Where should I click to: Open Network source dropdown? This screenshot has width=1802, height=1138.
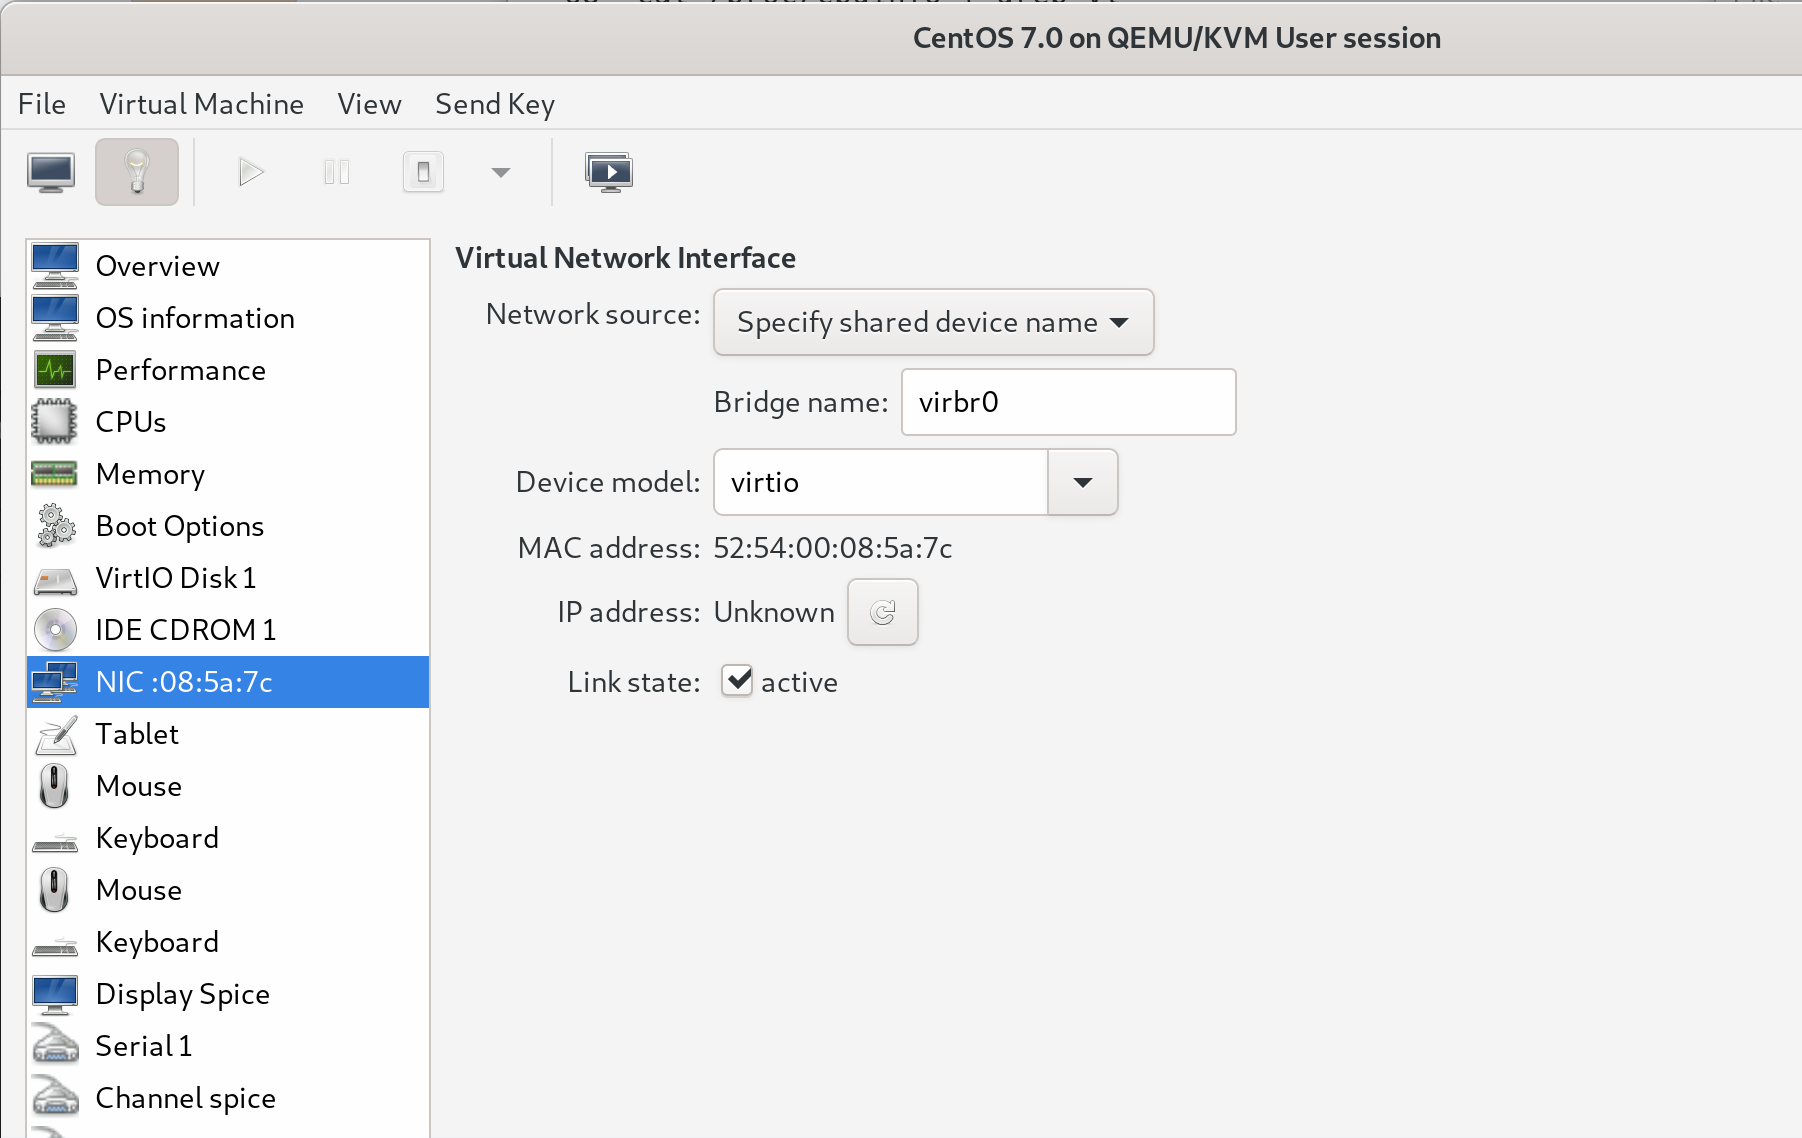tap(933, 322)
